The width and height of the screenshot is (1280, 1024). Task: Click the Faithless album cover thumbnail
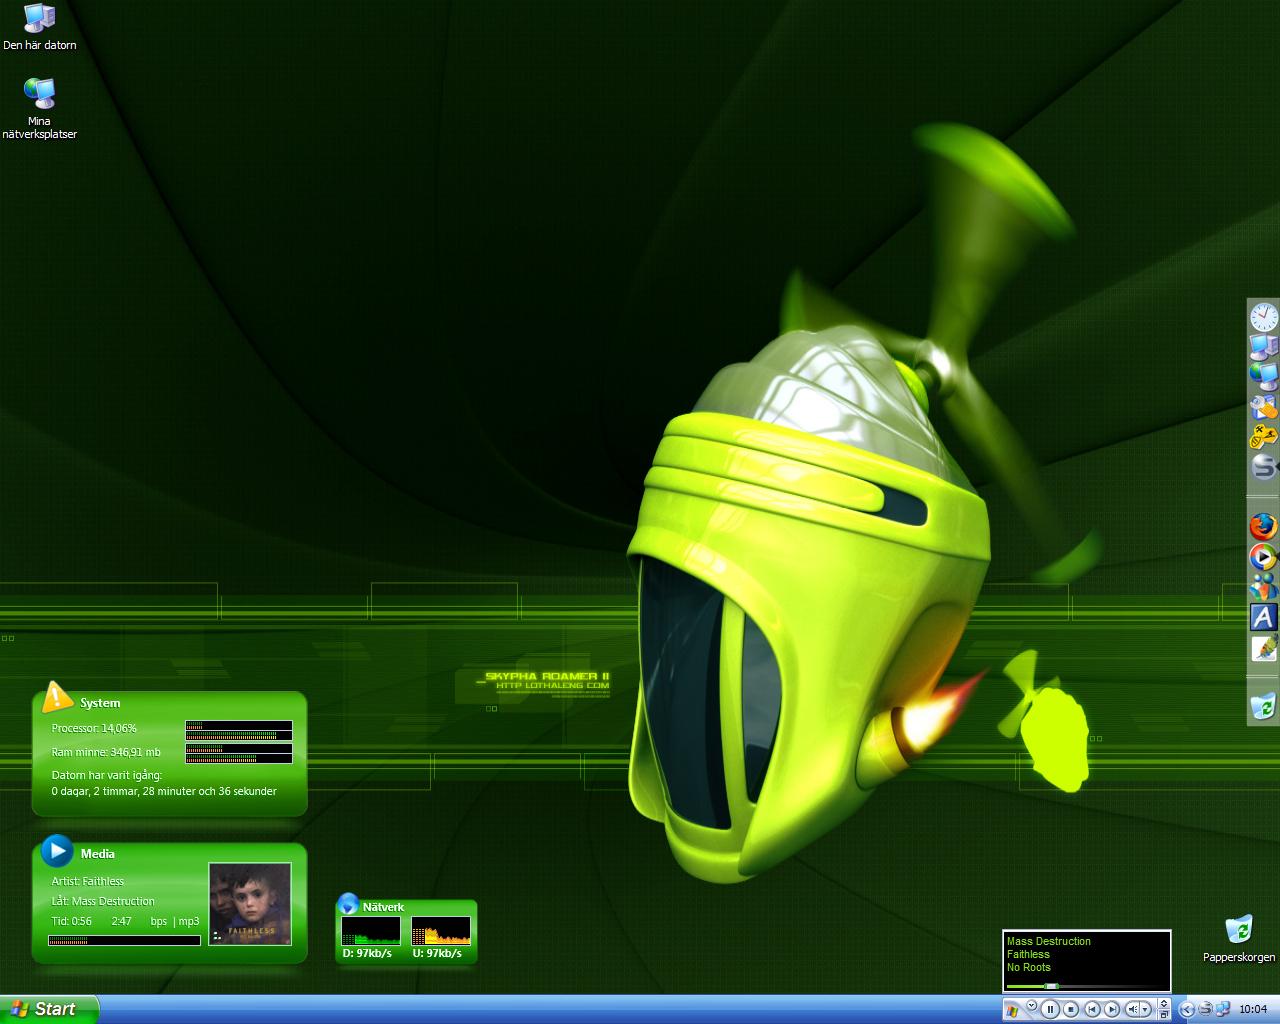250,904
